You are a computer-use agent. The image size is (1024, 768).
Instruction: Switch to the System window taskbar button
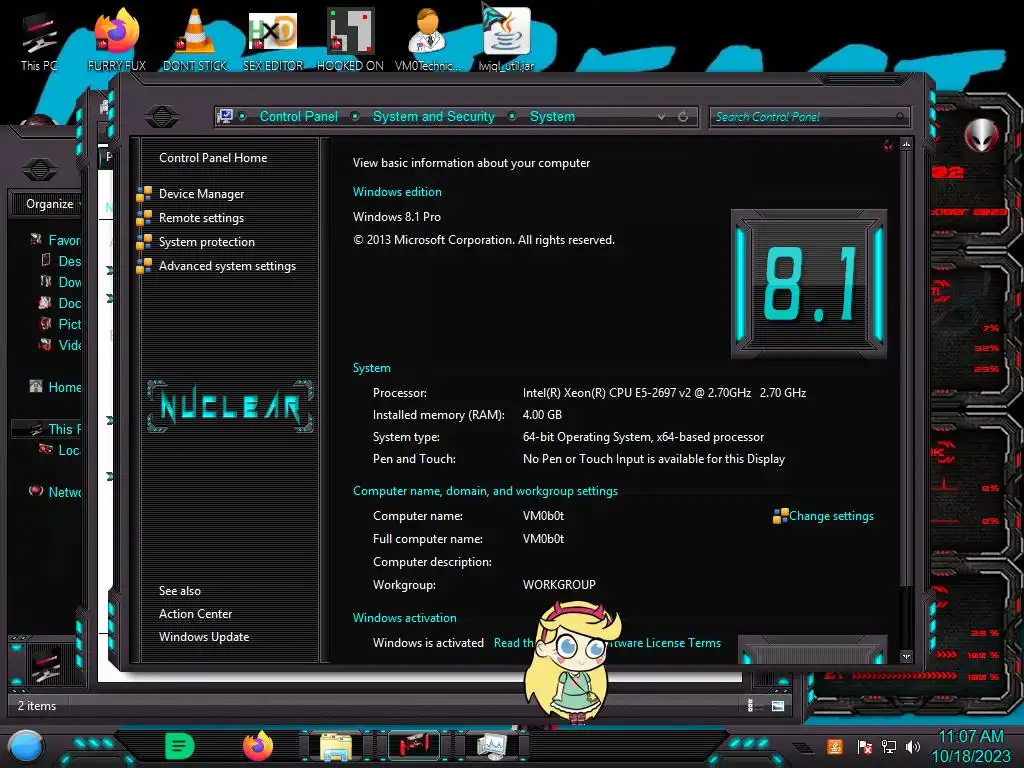click(491, 746)
